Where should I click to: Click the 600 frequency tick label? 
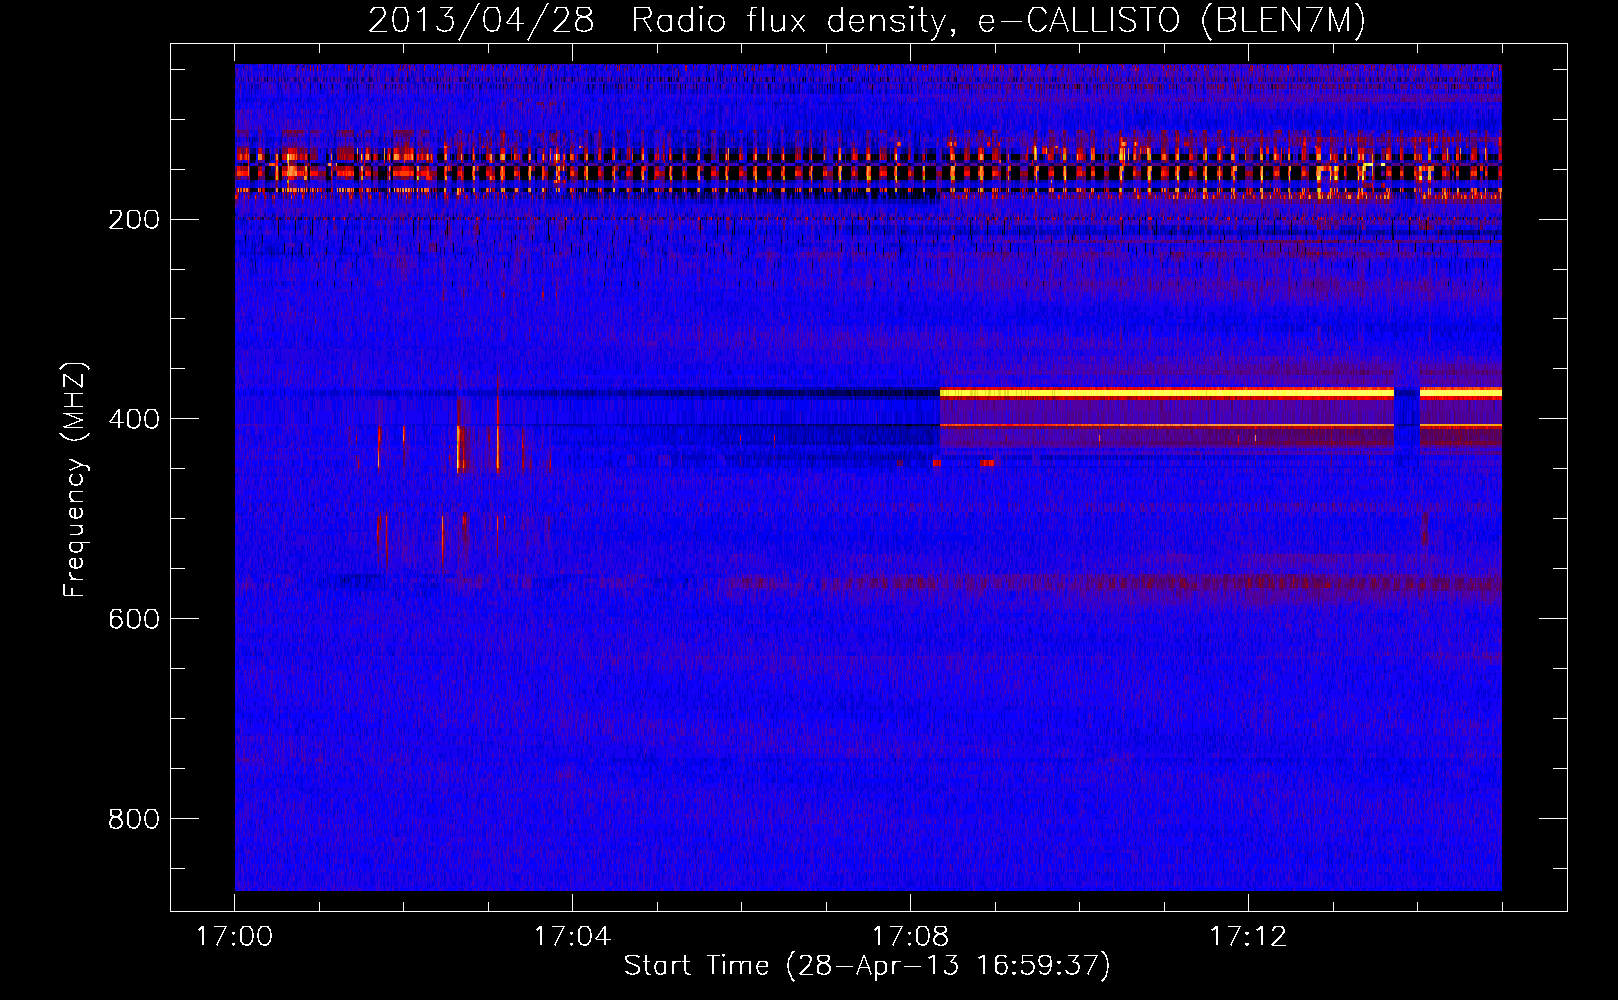(134, 619)
